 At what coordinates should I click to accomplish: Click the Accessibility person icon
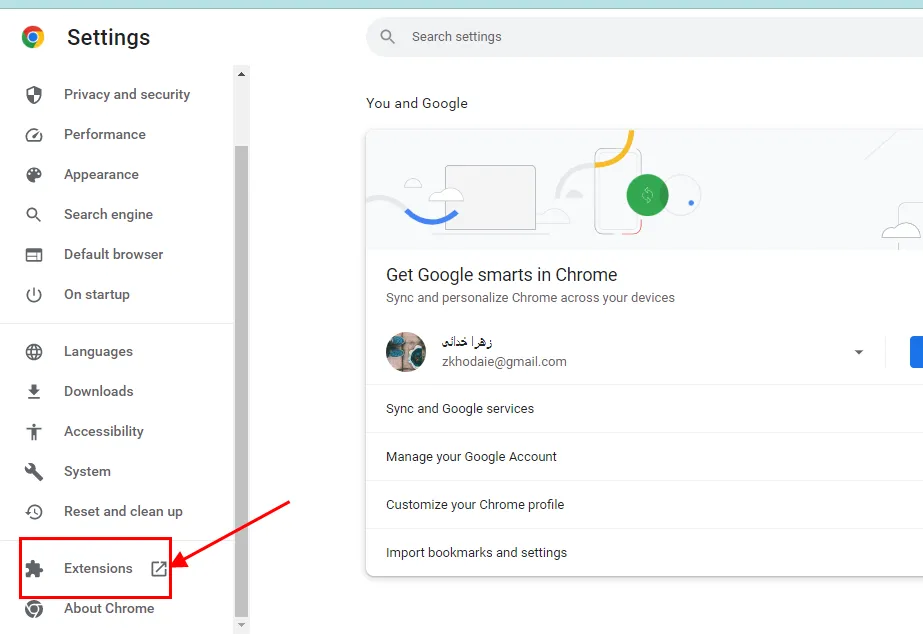coord(34,431)
